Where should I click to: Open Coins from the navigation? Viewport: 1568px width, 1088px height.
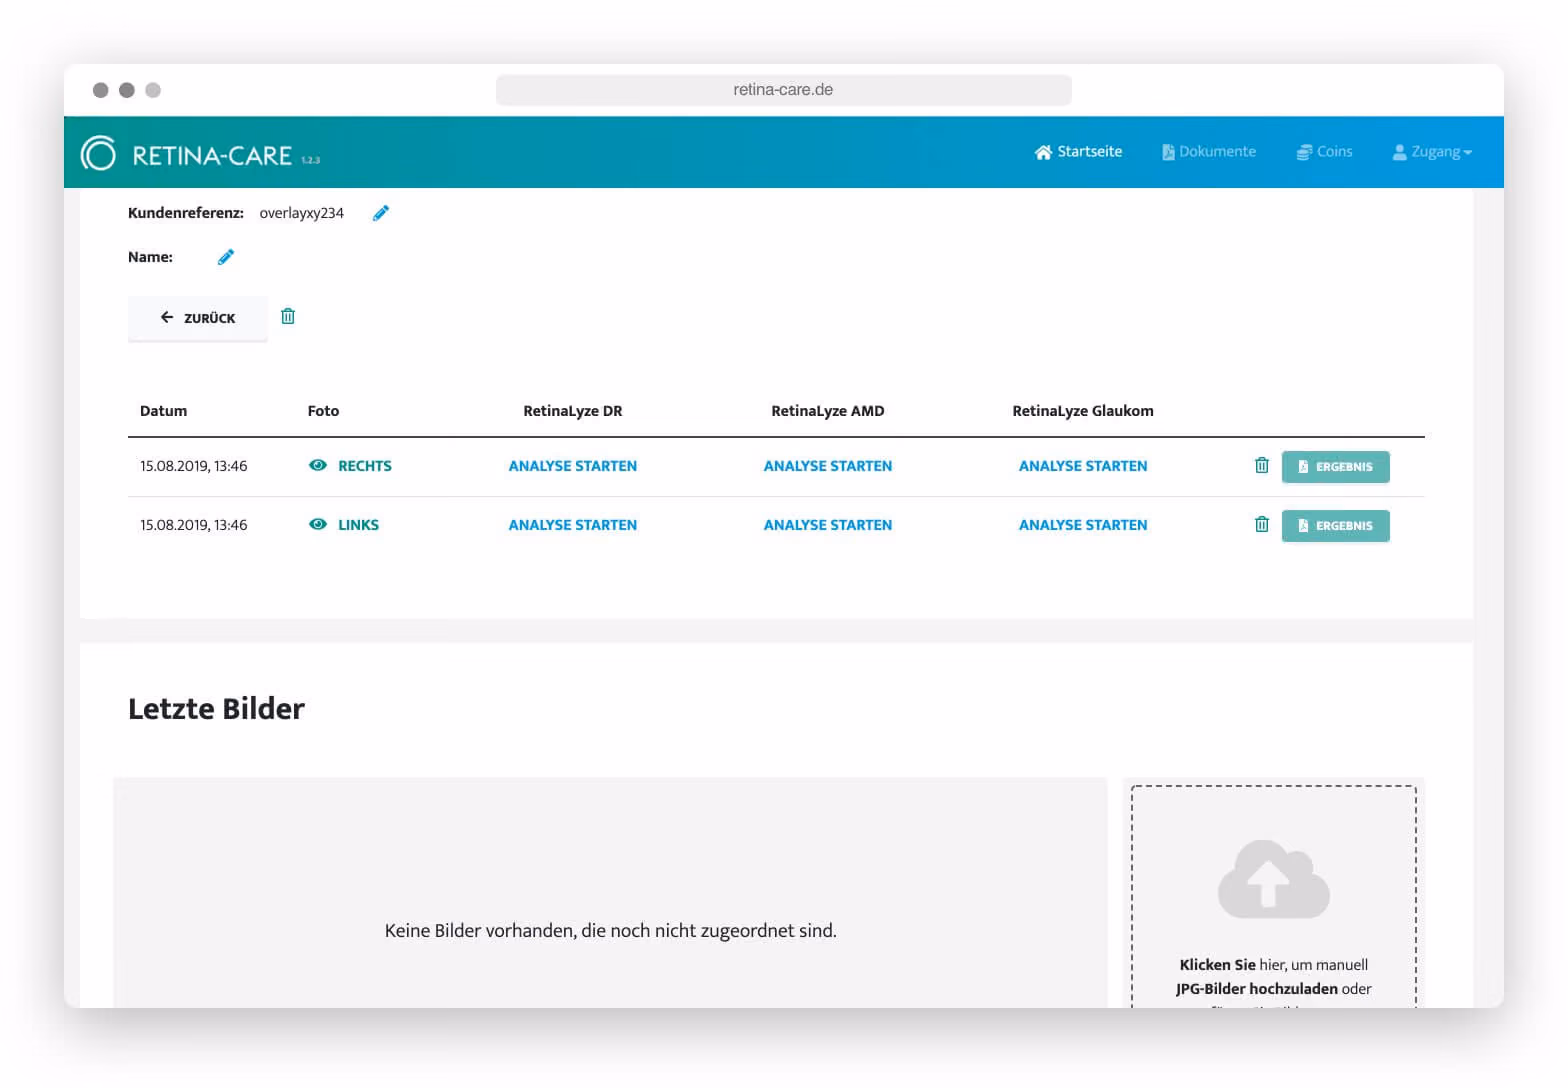coord(1324,152)
